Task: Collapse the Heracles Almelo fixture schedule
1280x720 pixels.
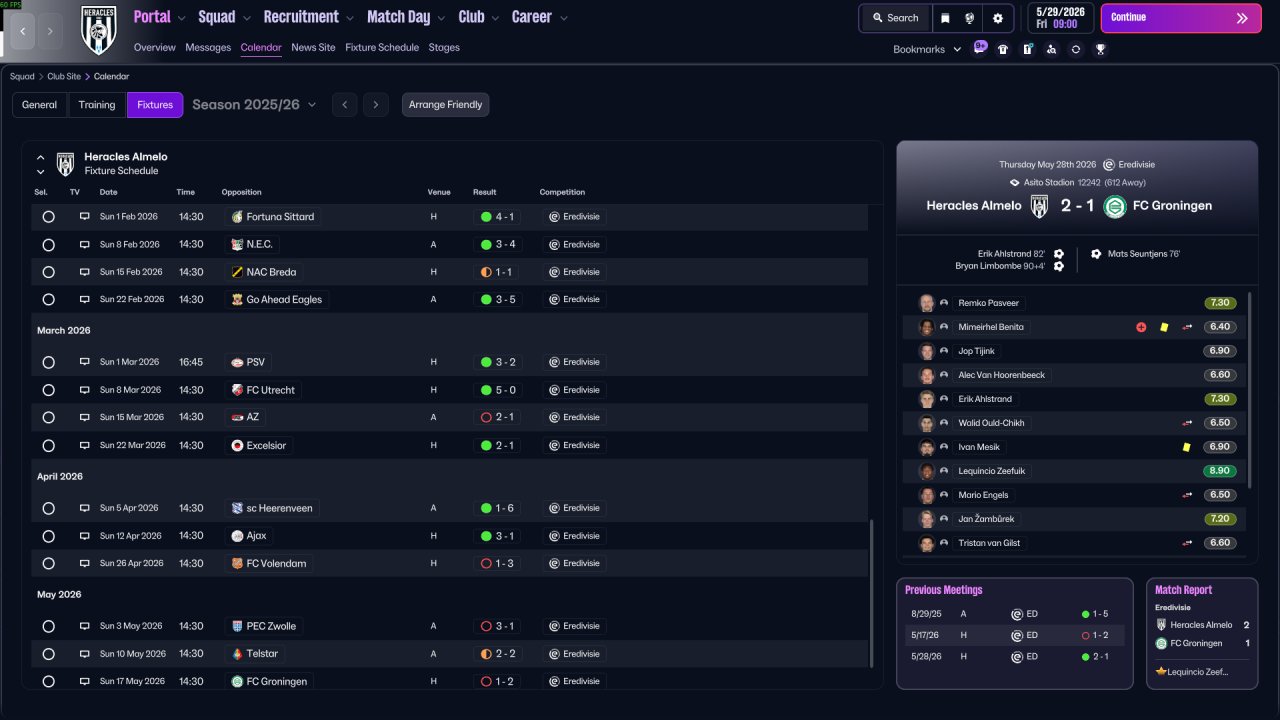Action: point(41,157)
